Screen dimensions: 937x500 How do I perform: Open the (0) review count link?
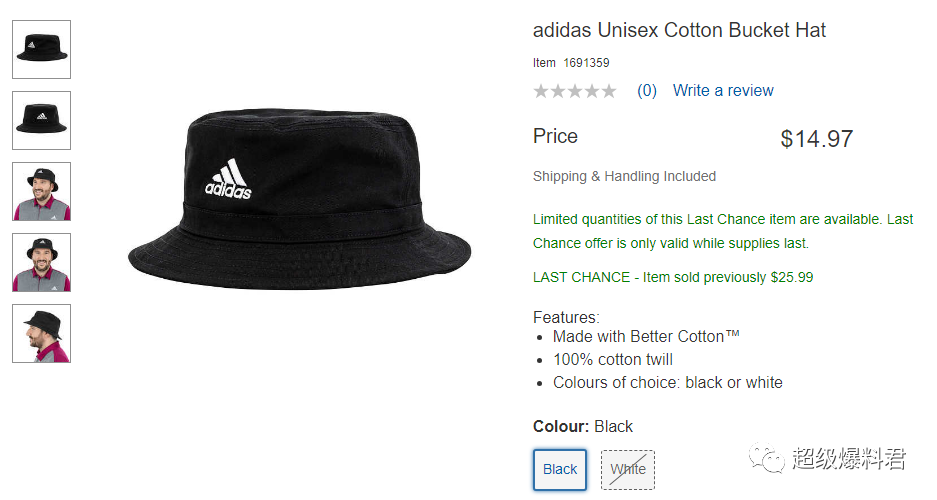(x=647, y=91)
